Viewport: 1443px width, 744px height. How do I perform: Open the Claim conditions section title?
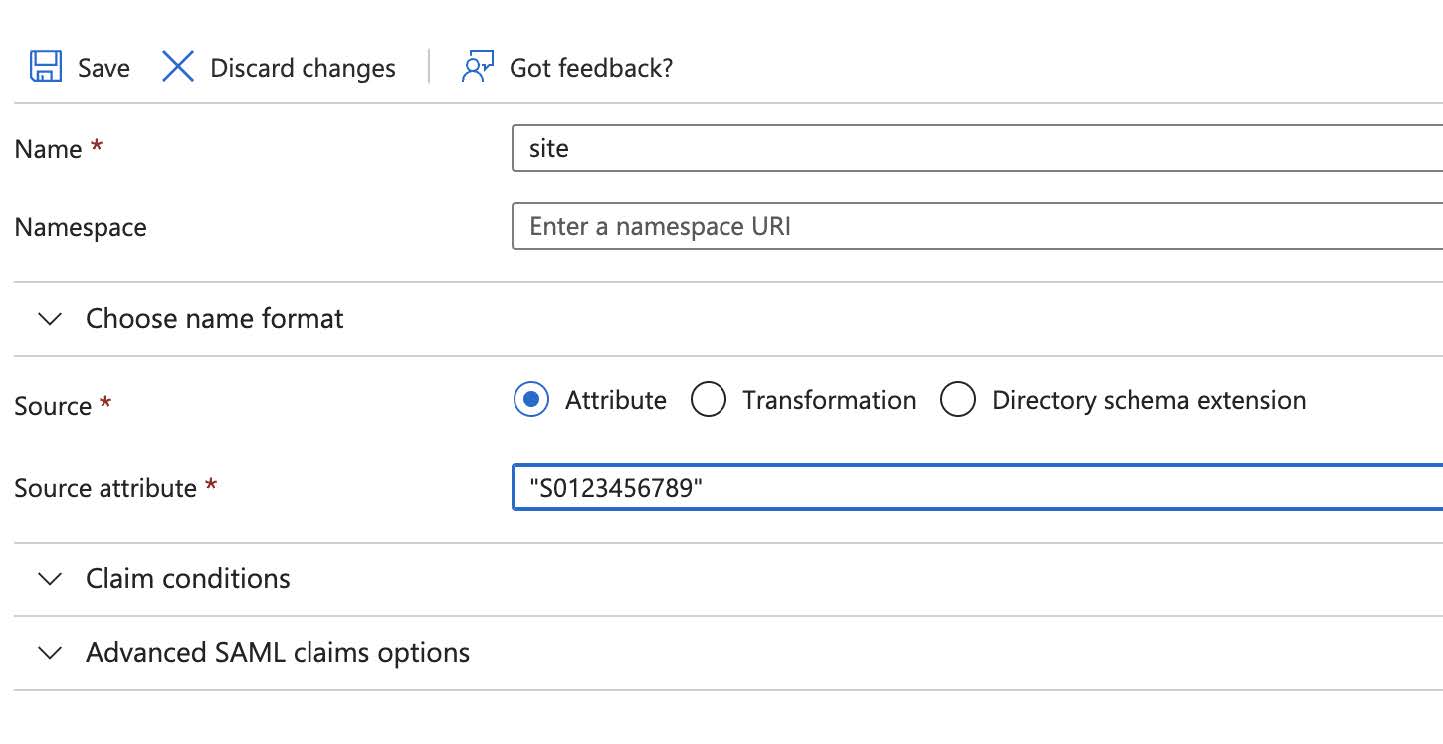click(188, 579)
